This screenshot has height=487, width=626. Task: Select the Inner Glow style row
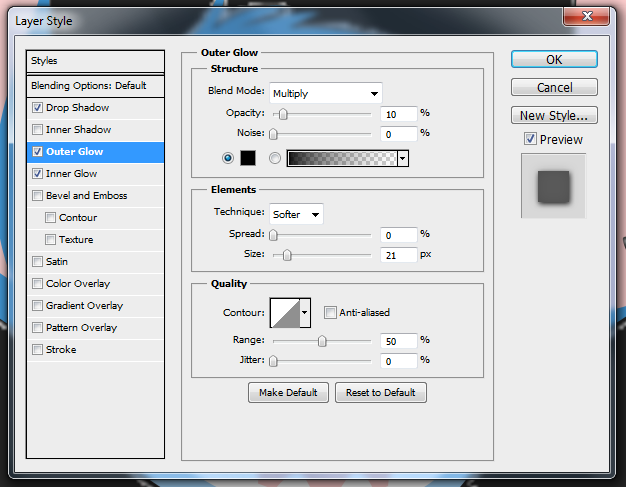tap(95, 174)
